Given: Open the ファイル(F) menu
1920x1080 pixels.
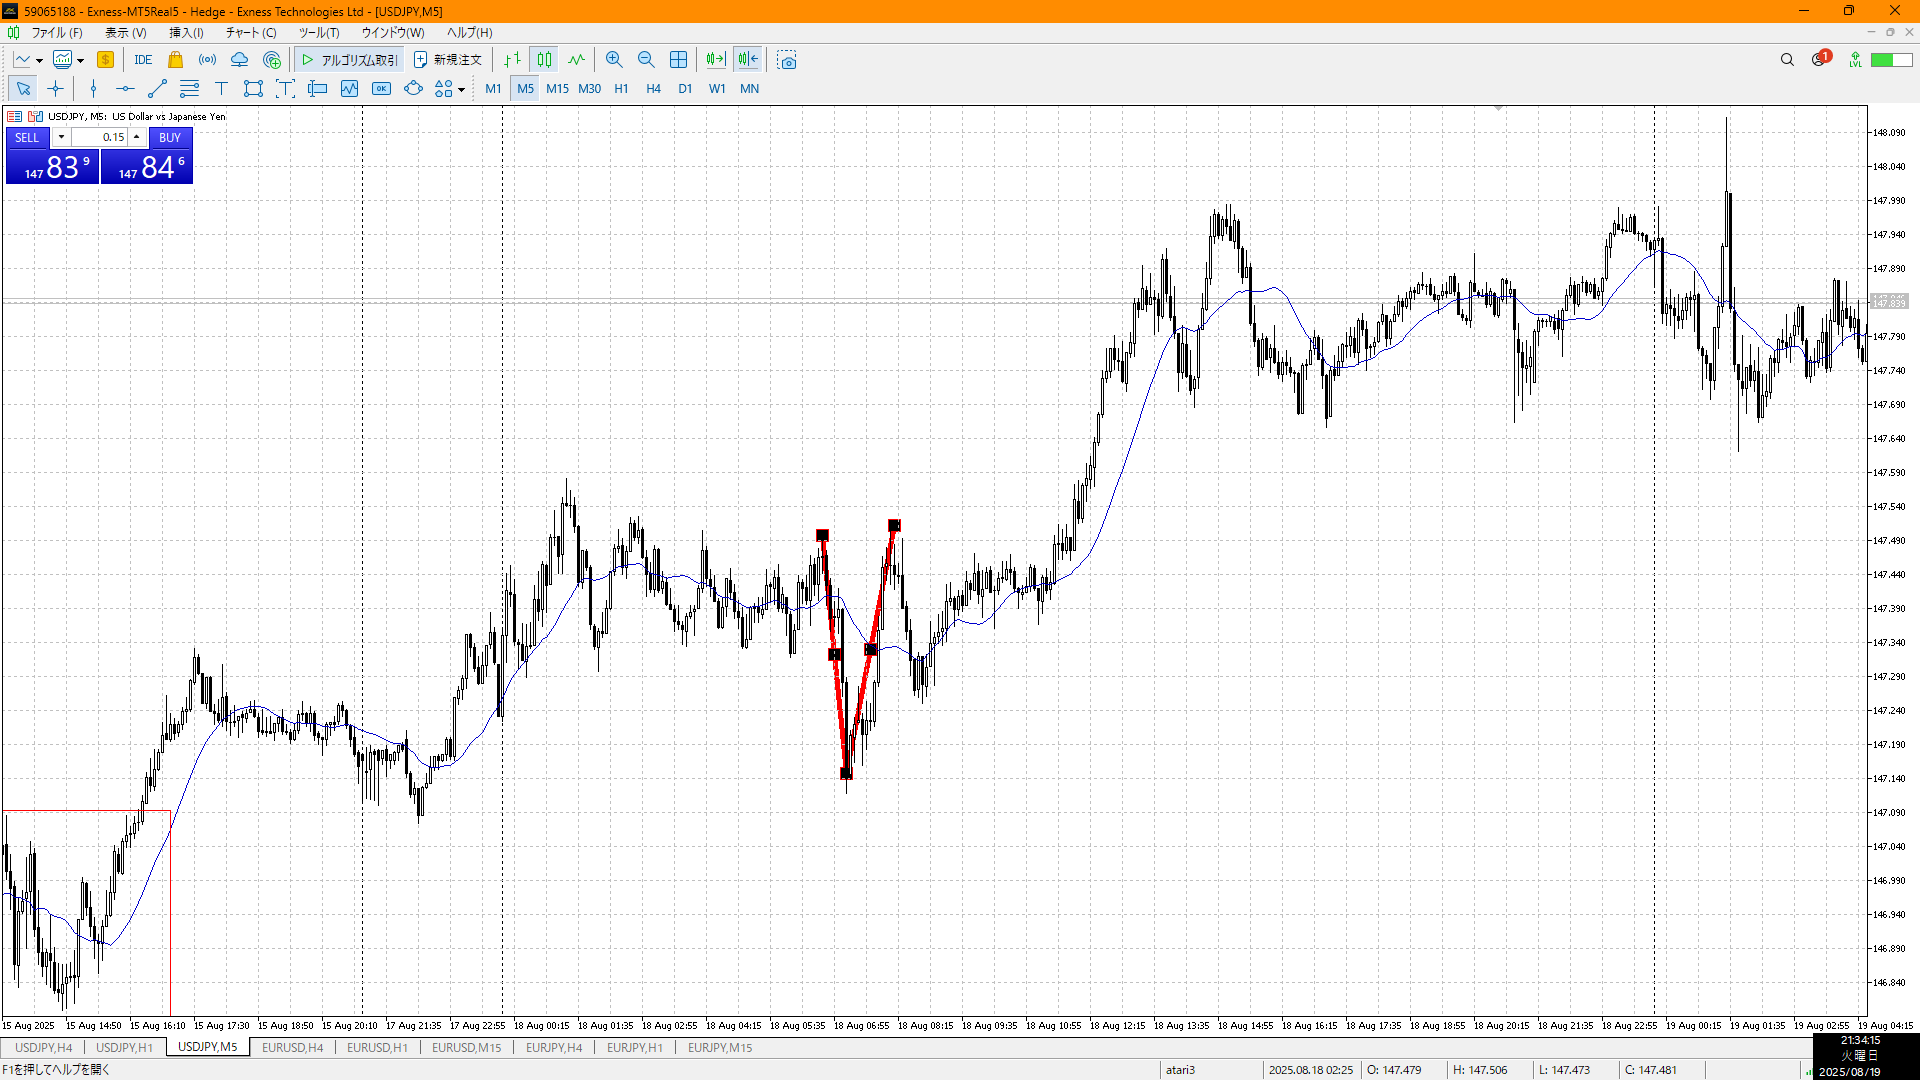Looking at the screenshot, I should [57, 33].
